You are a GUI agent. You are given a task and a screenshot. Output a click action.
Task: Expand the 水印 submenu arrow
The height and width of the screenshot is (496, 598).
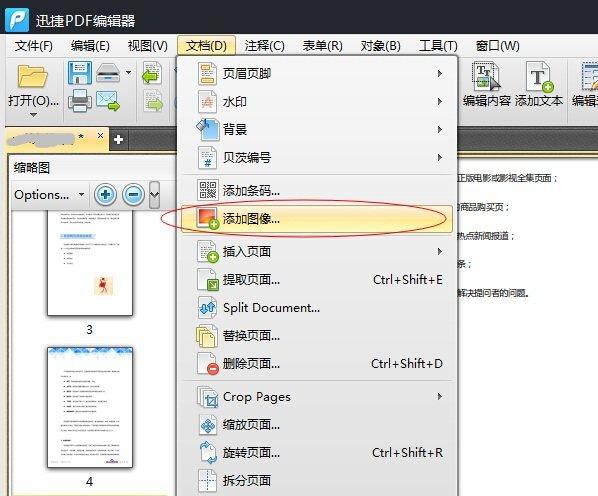point(440,102)
